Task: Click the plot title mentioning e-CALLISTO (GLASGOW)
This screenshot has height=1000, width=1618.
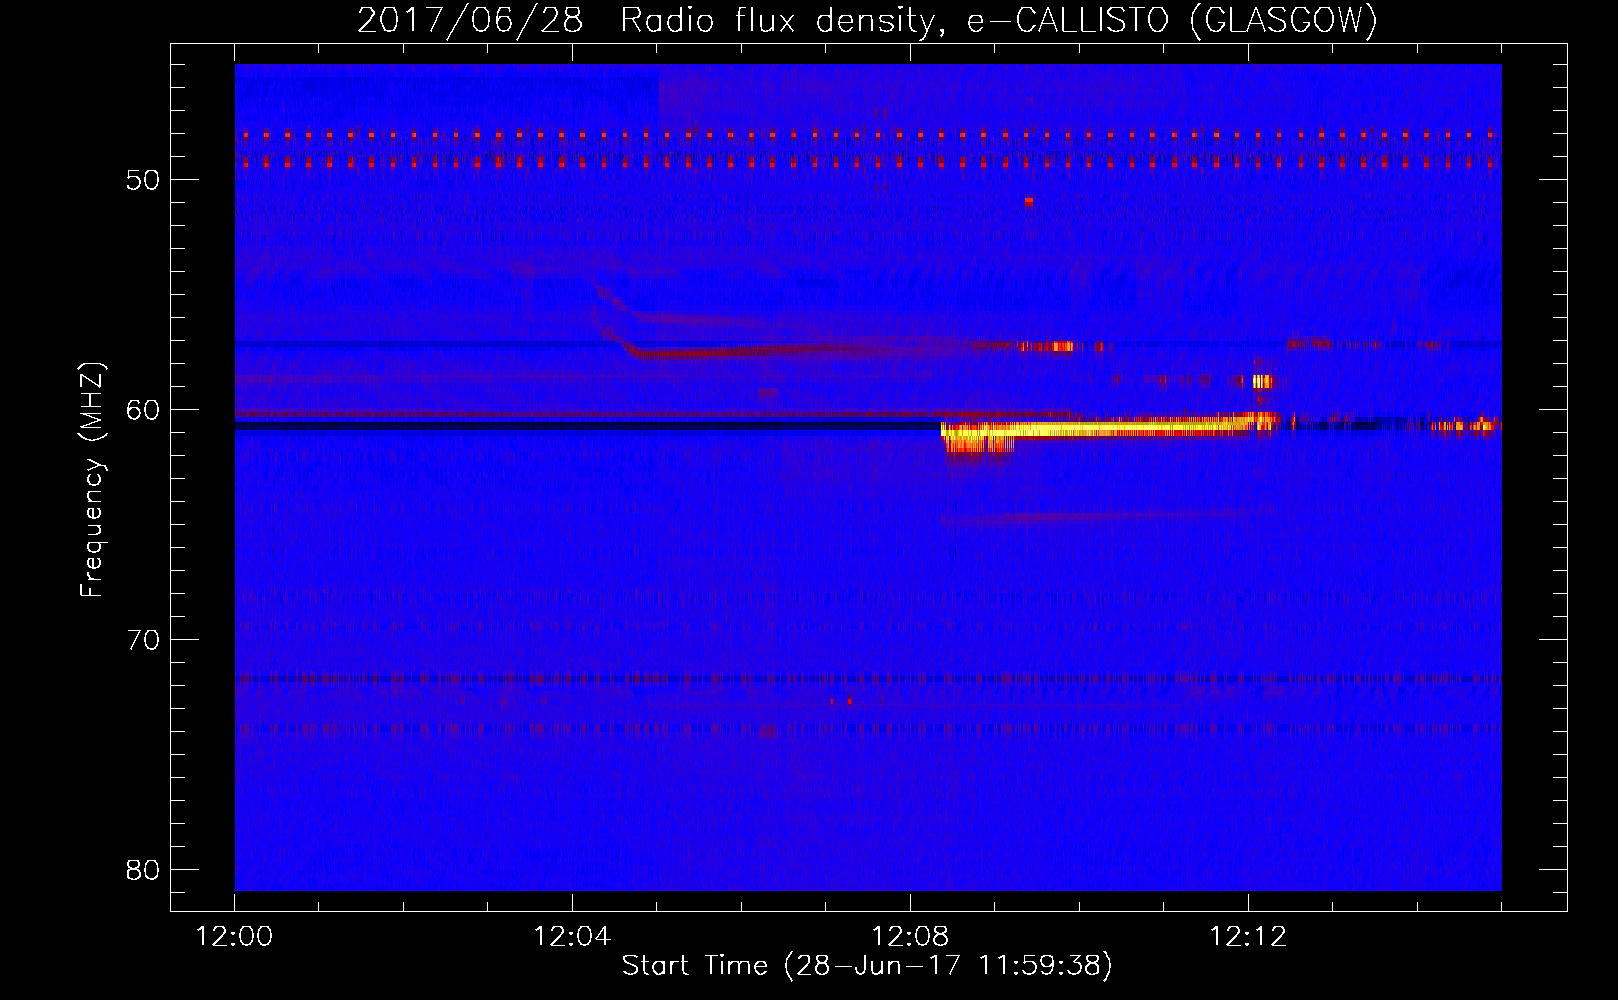Action: tap(867, 20)
